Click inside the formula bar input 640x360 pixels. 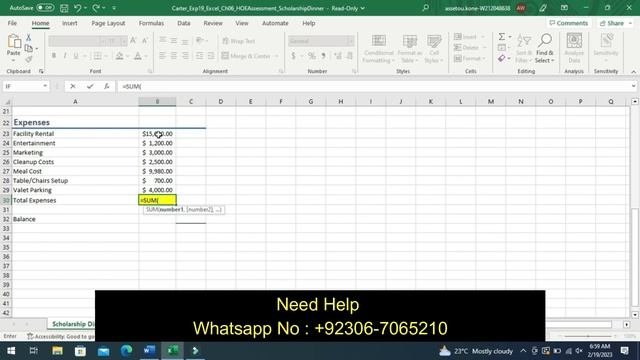pyautogui.click(x=373, y=86)
